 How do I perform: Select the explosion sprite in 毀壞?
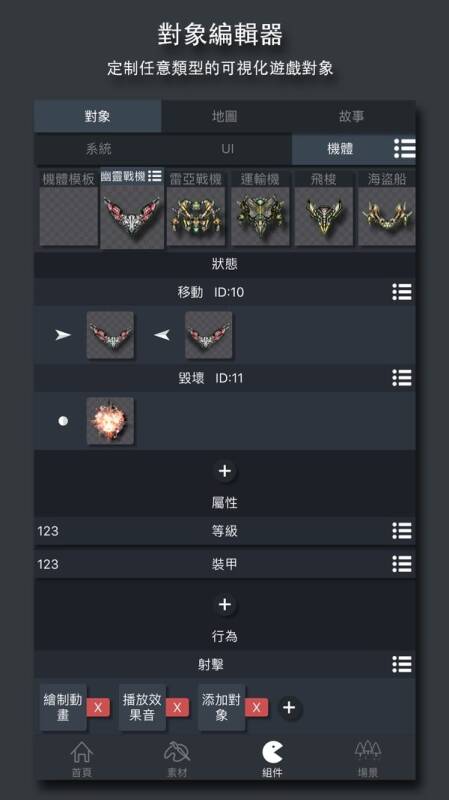pos(110,421)
